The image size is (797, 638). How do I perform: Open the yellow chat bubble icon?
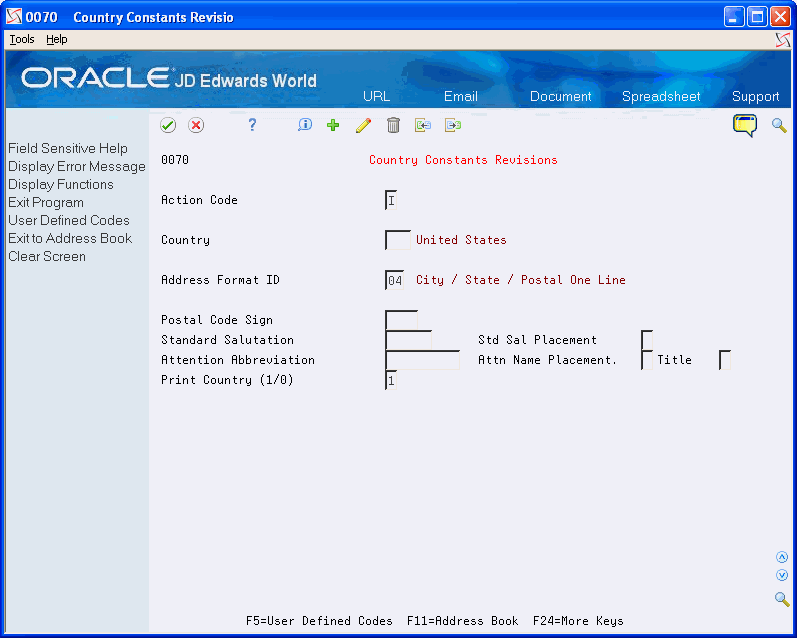pyautogui.click(x=745, y=125)
